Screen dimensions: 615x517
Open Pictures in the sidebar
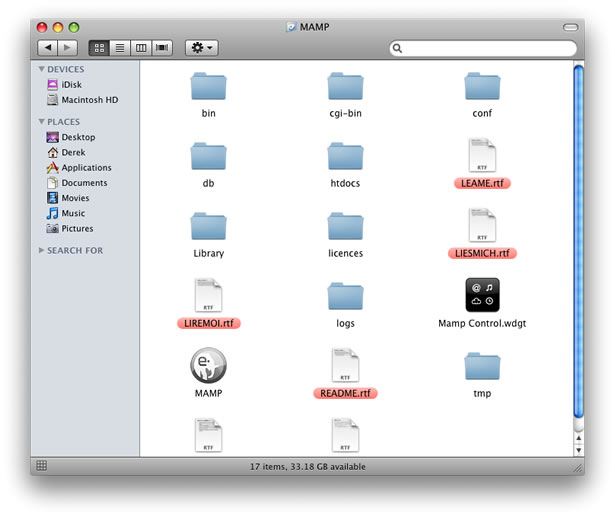pos(70,228)
